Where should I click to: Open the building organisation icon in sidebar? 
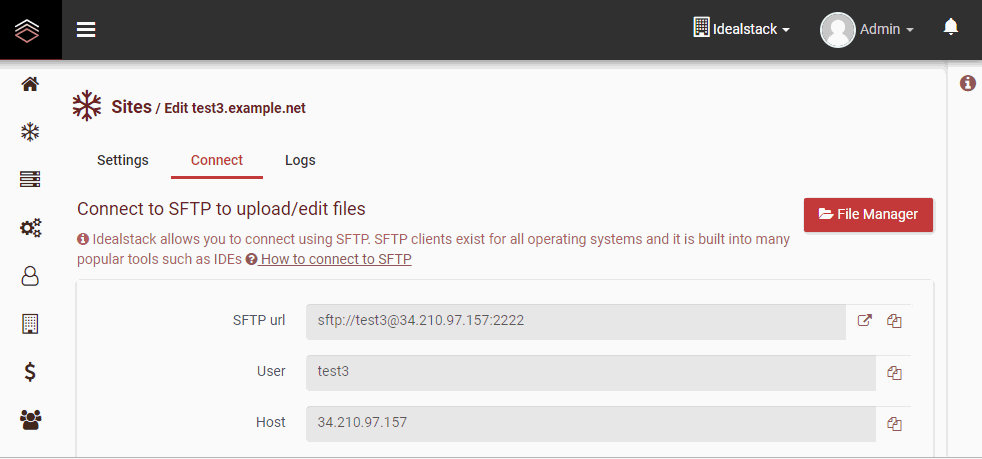(x=30, y=324)
